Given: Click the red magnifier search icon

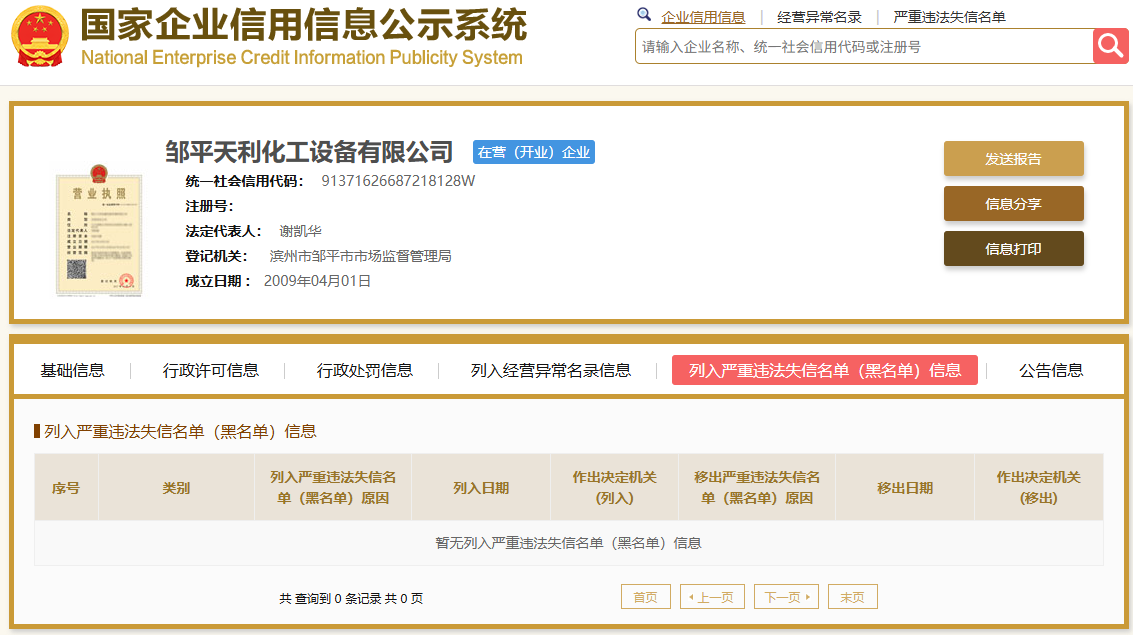Looking at the screenshot, I should click(x=1110, y=46).
